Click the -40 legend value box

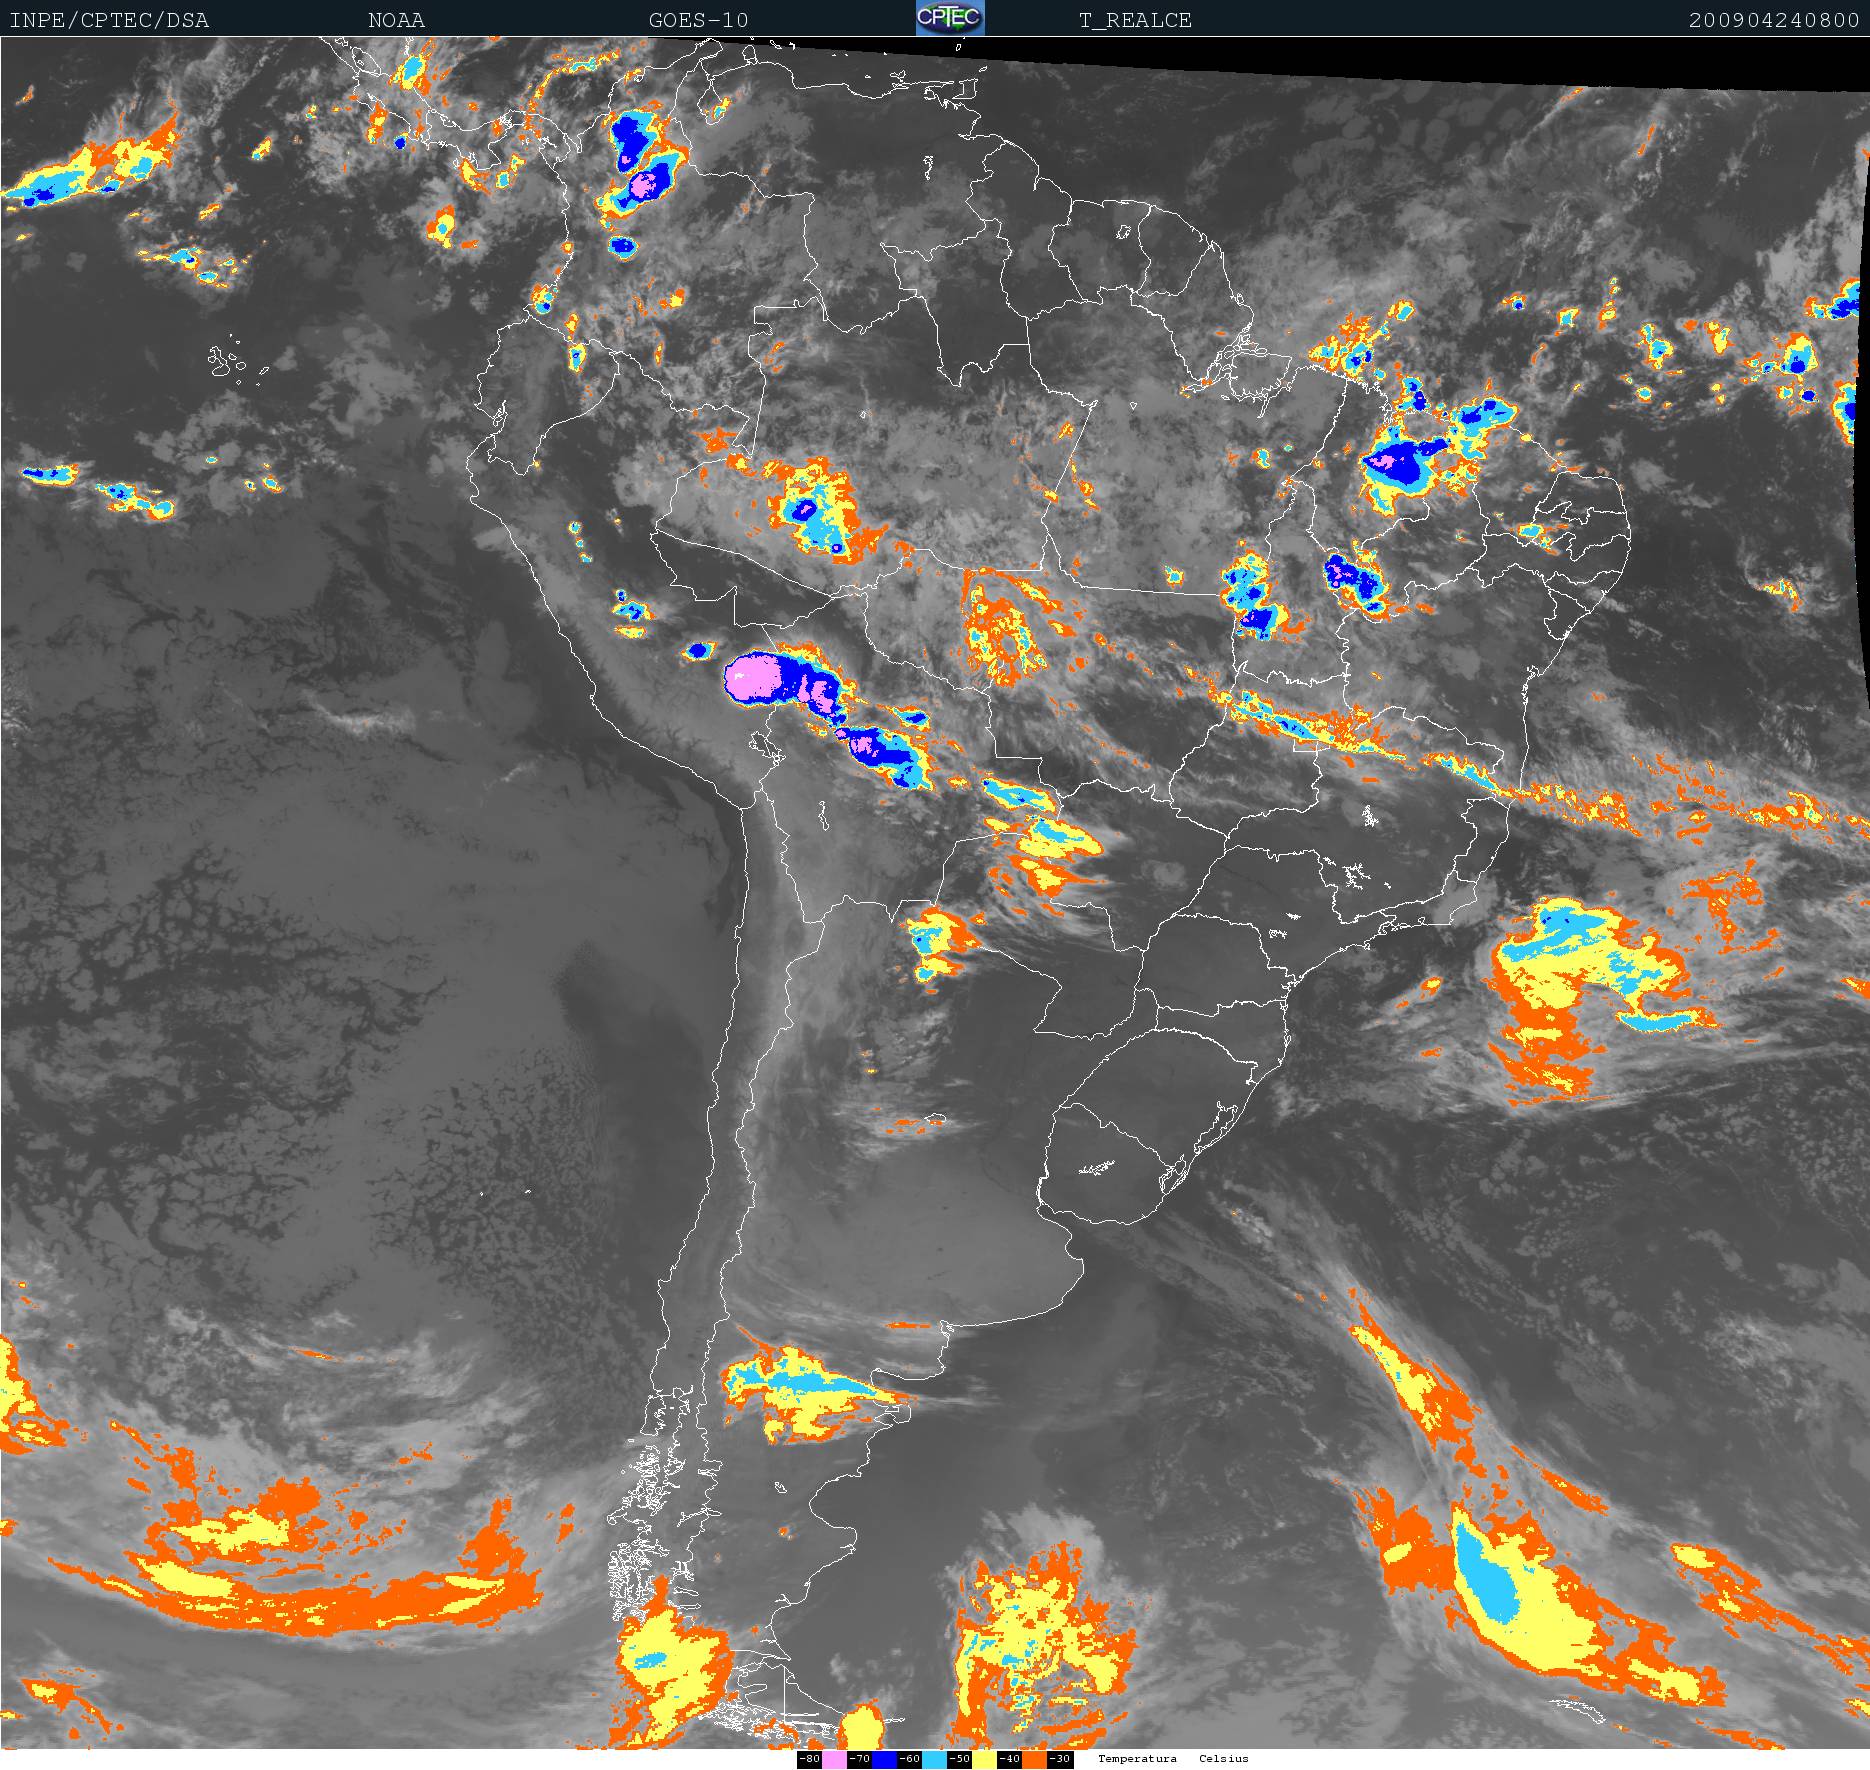coord(1009,1759)
